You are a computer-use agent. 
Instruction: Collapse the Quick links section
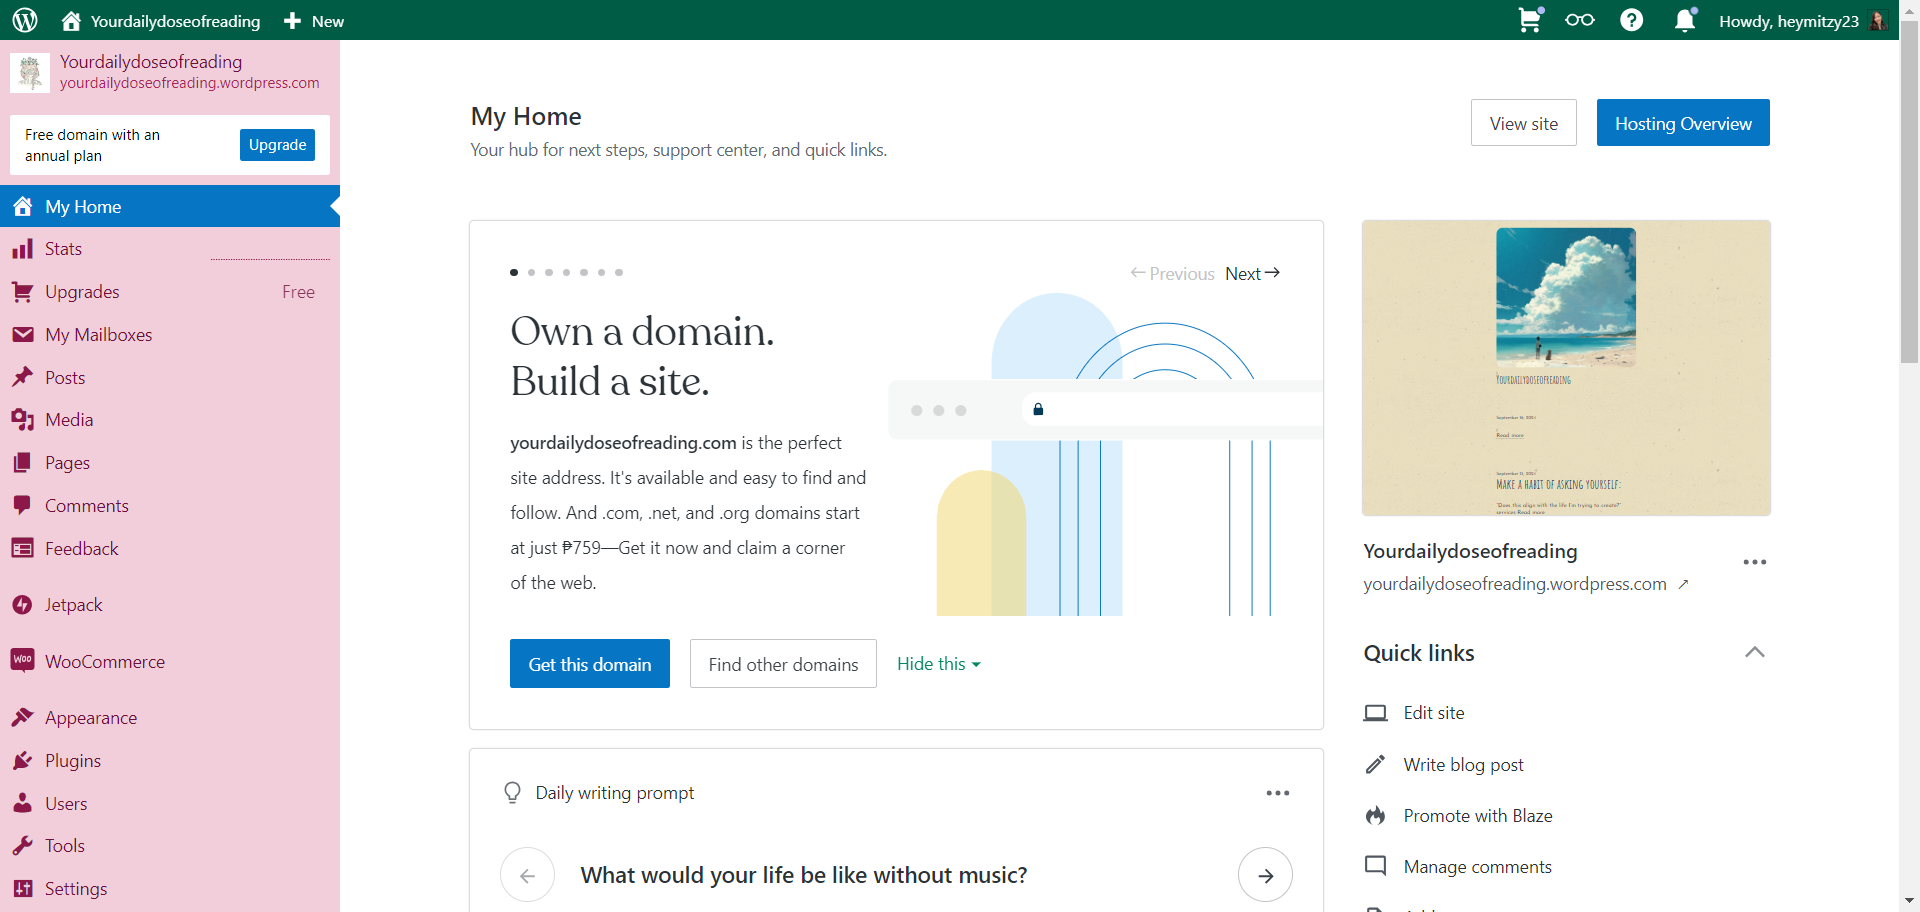[1755, 652]
